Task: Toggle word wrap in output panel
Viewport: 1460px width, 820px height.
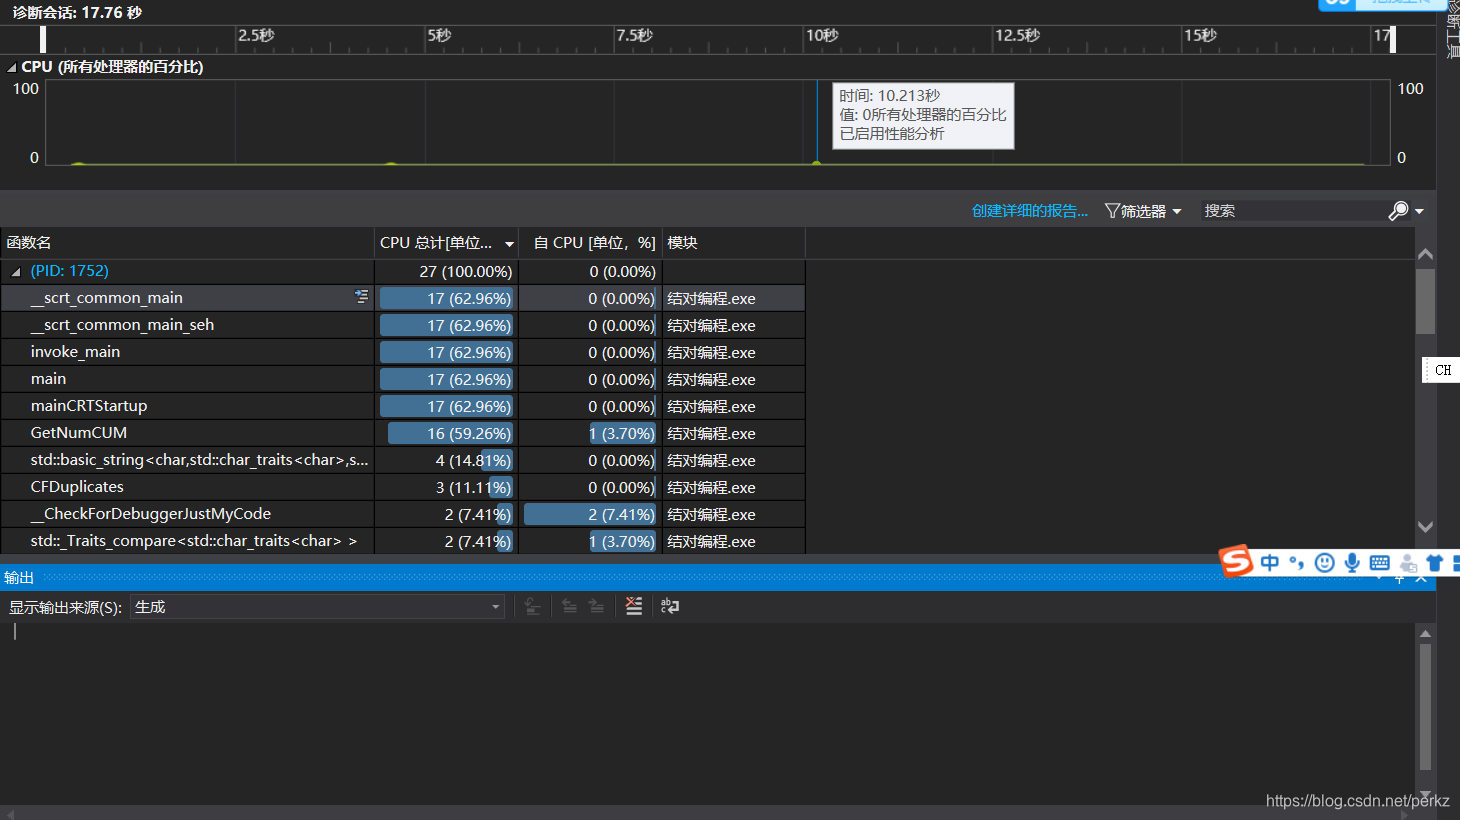Action: 670,606
